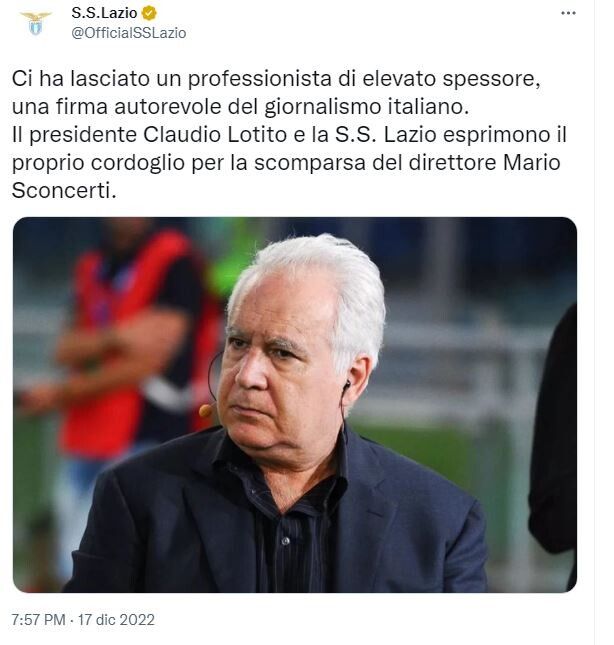Click the S.S. Lazio eagle profile avatar
614x645 pixels.
36,23
